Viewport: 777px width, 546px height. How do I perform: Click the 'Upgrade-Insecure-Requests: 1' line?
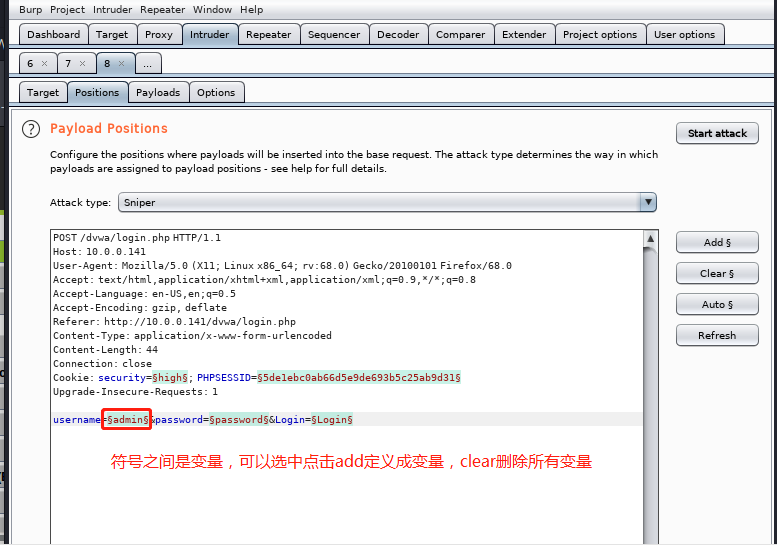135,392
